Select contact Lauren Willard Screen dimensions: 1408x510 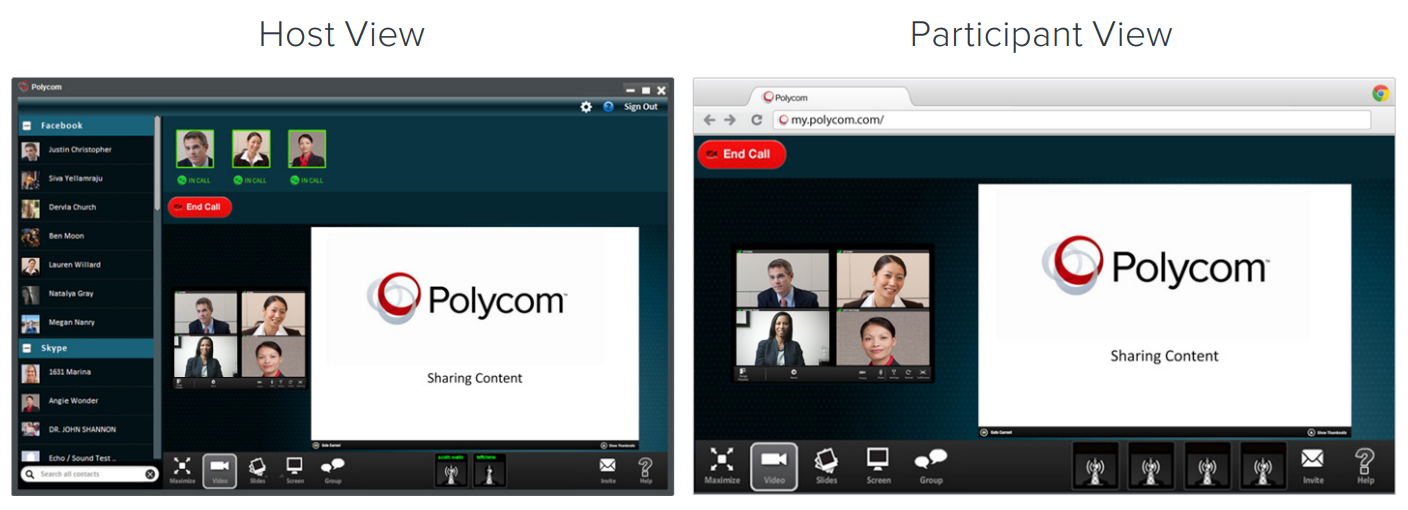pyautogui.click(x=86, y=265)
